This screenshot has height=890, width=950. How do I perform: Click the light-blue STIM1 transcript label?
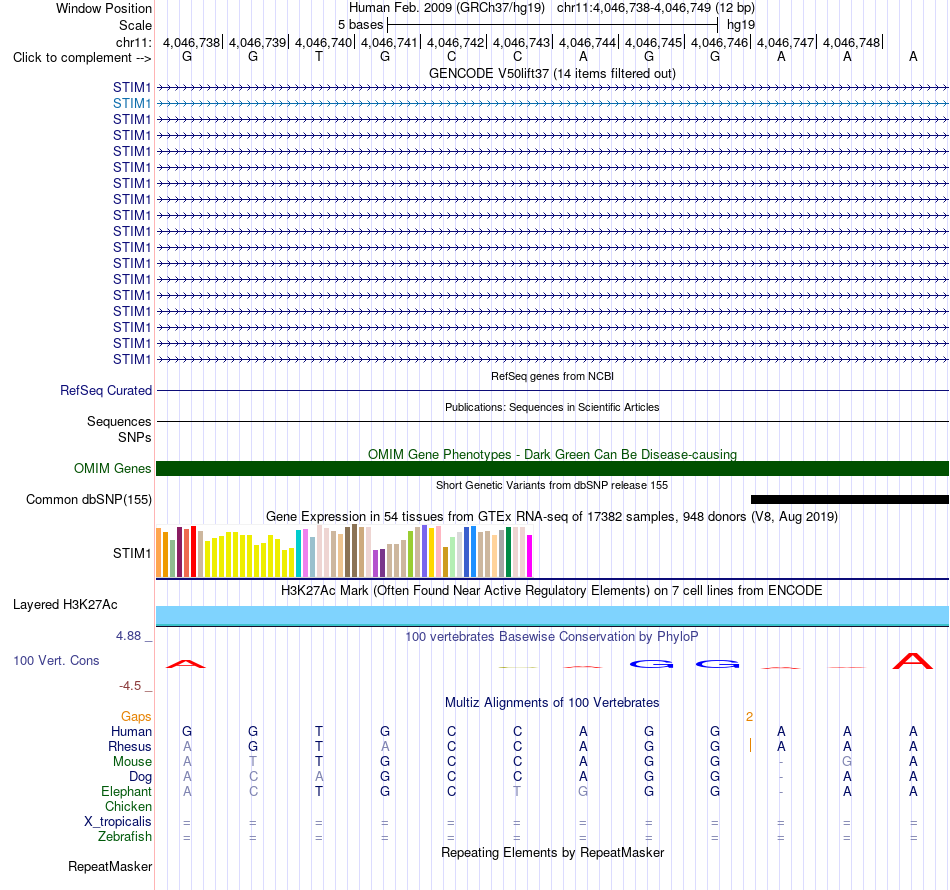[x=131, y=104]
